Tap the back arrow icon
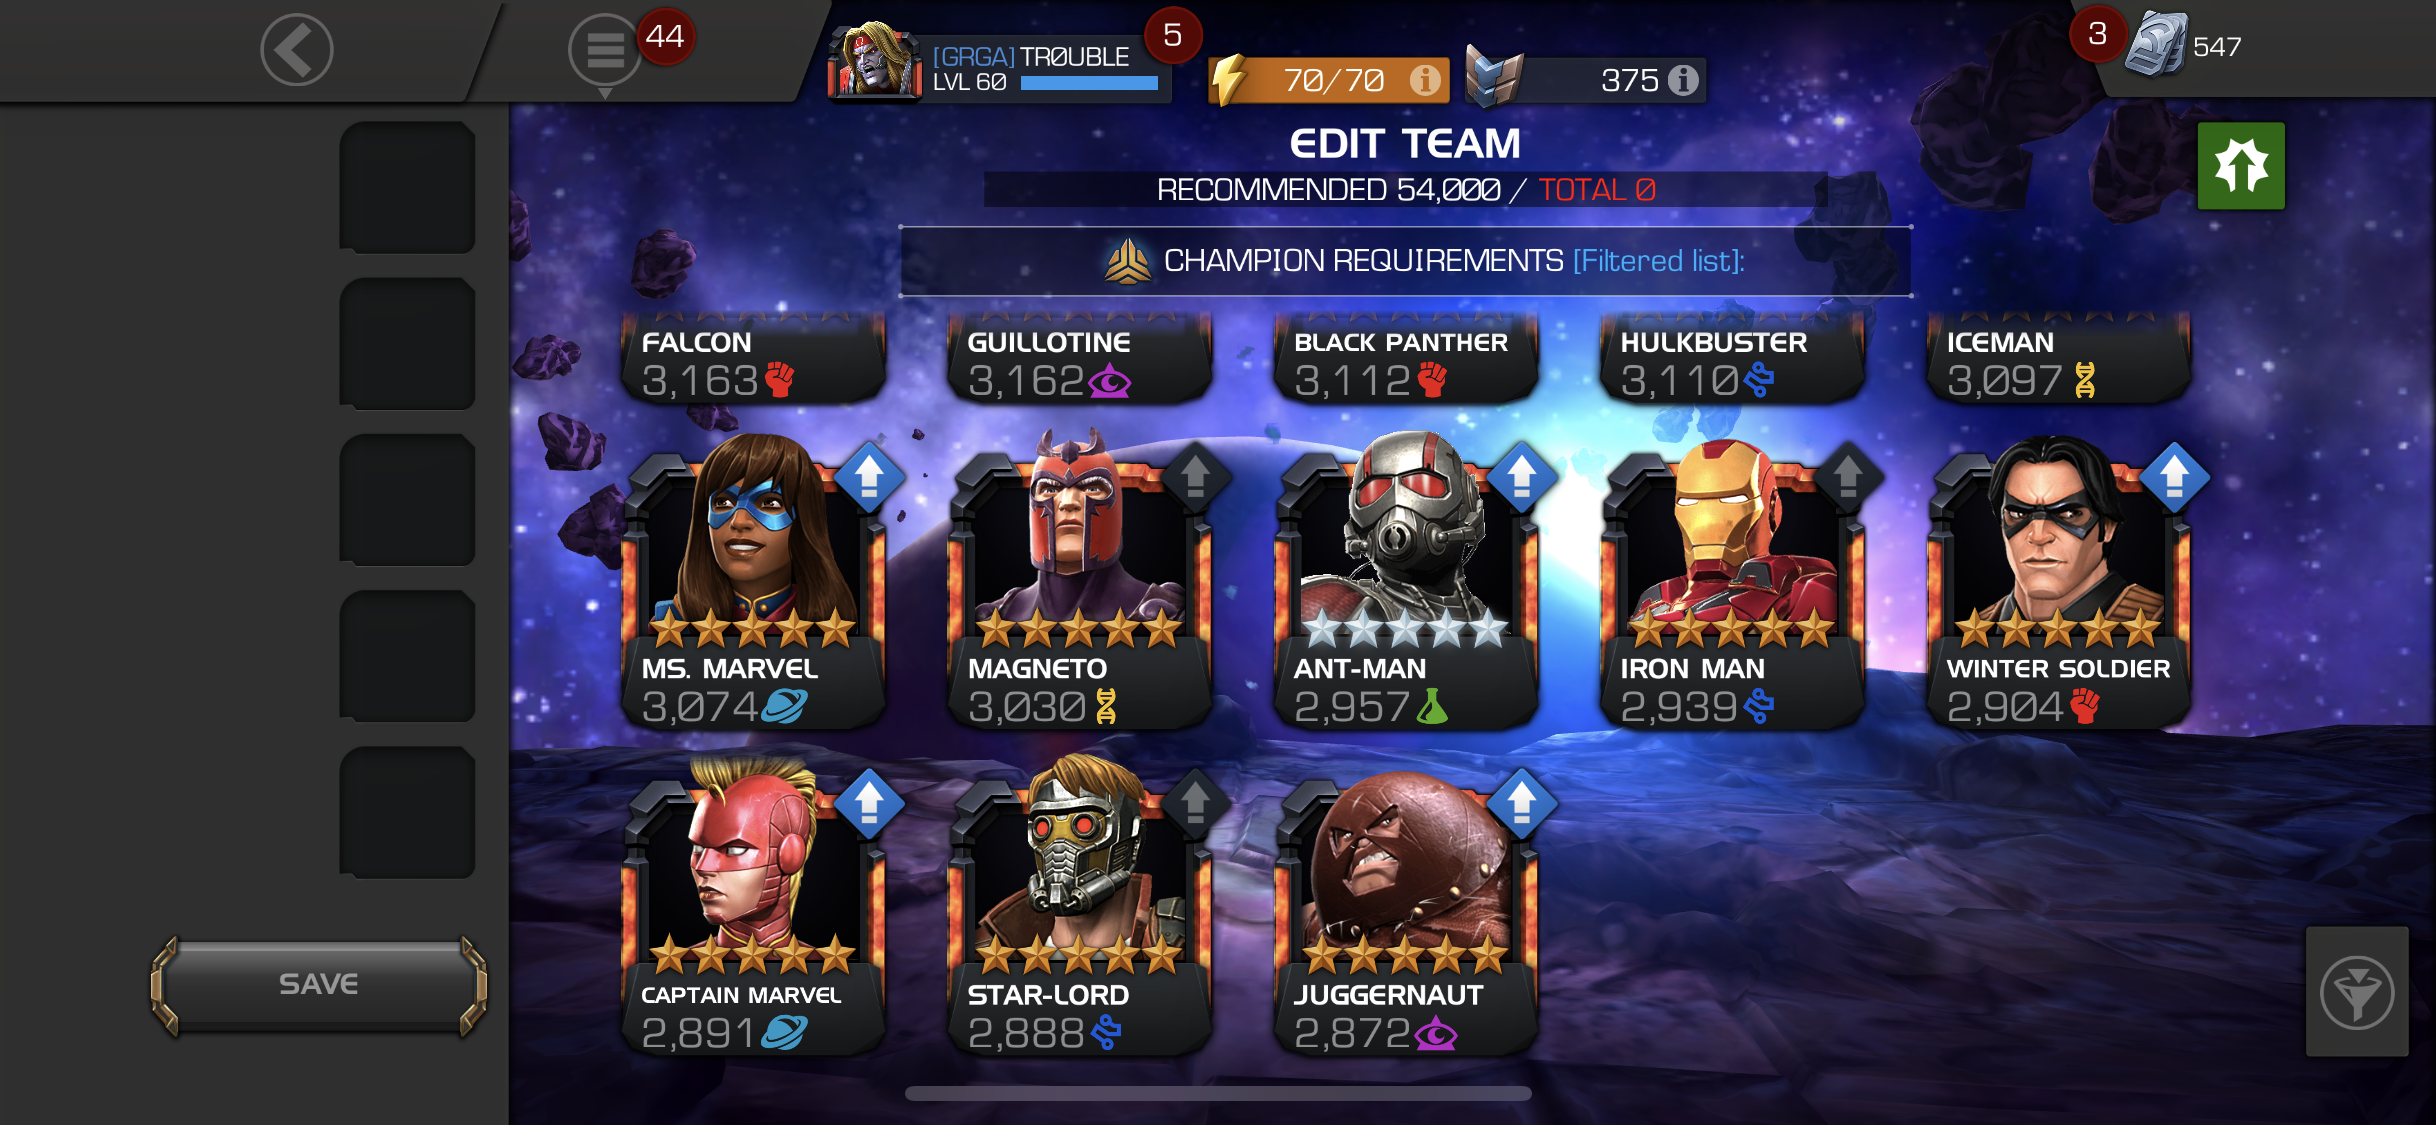This screenshot has height=1125, width=2436. [297, 50]
